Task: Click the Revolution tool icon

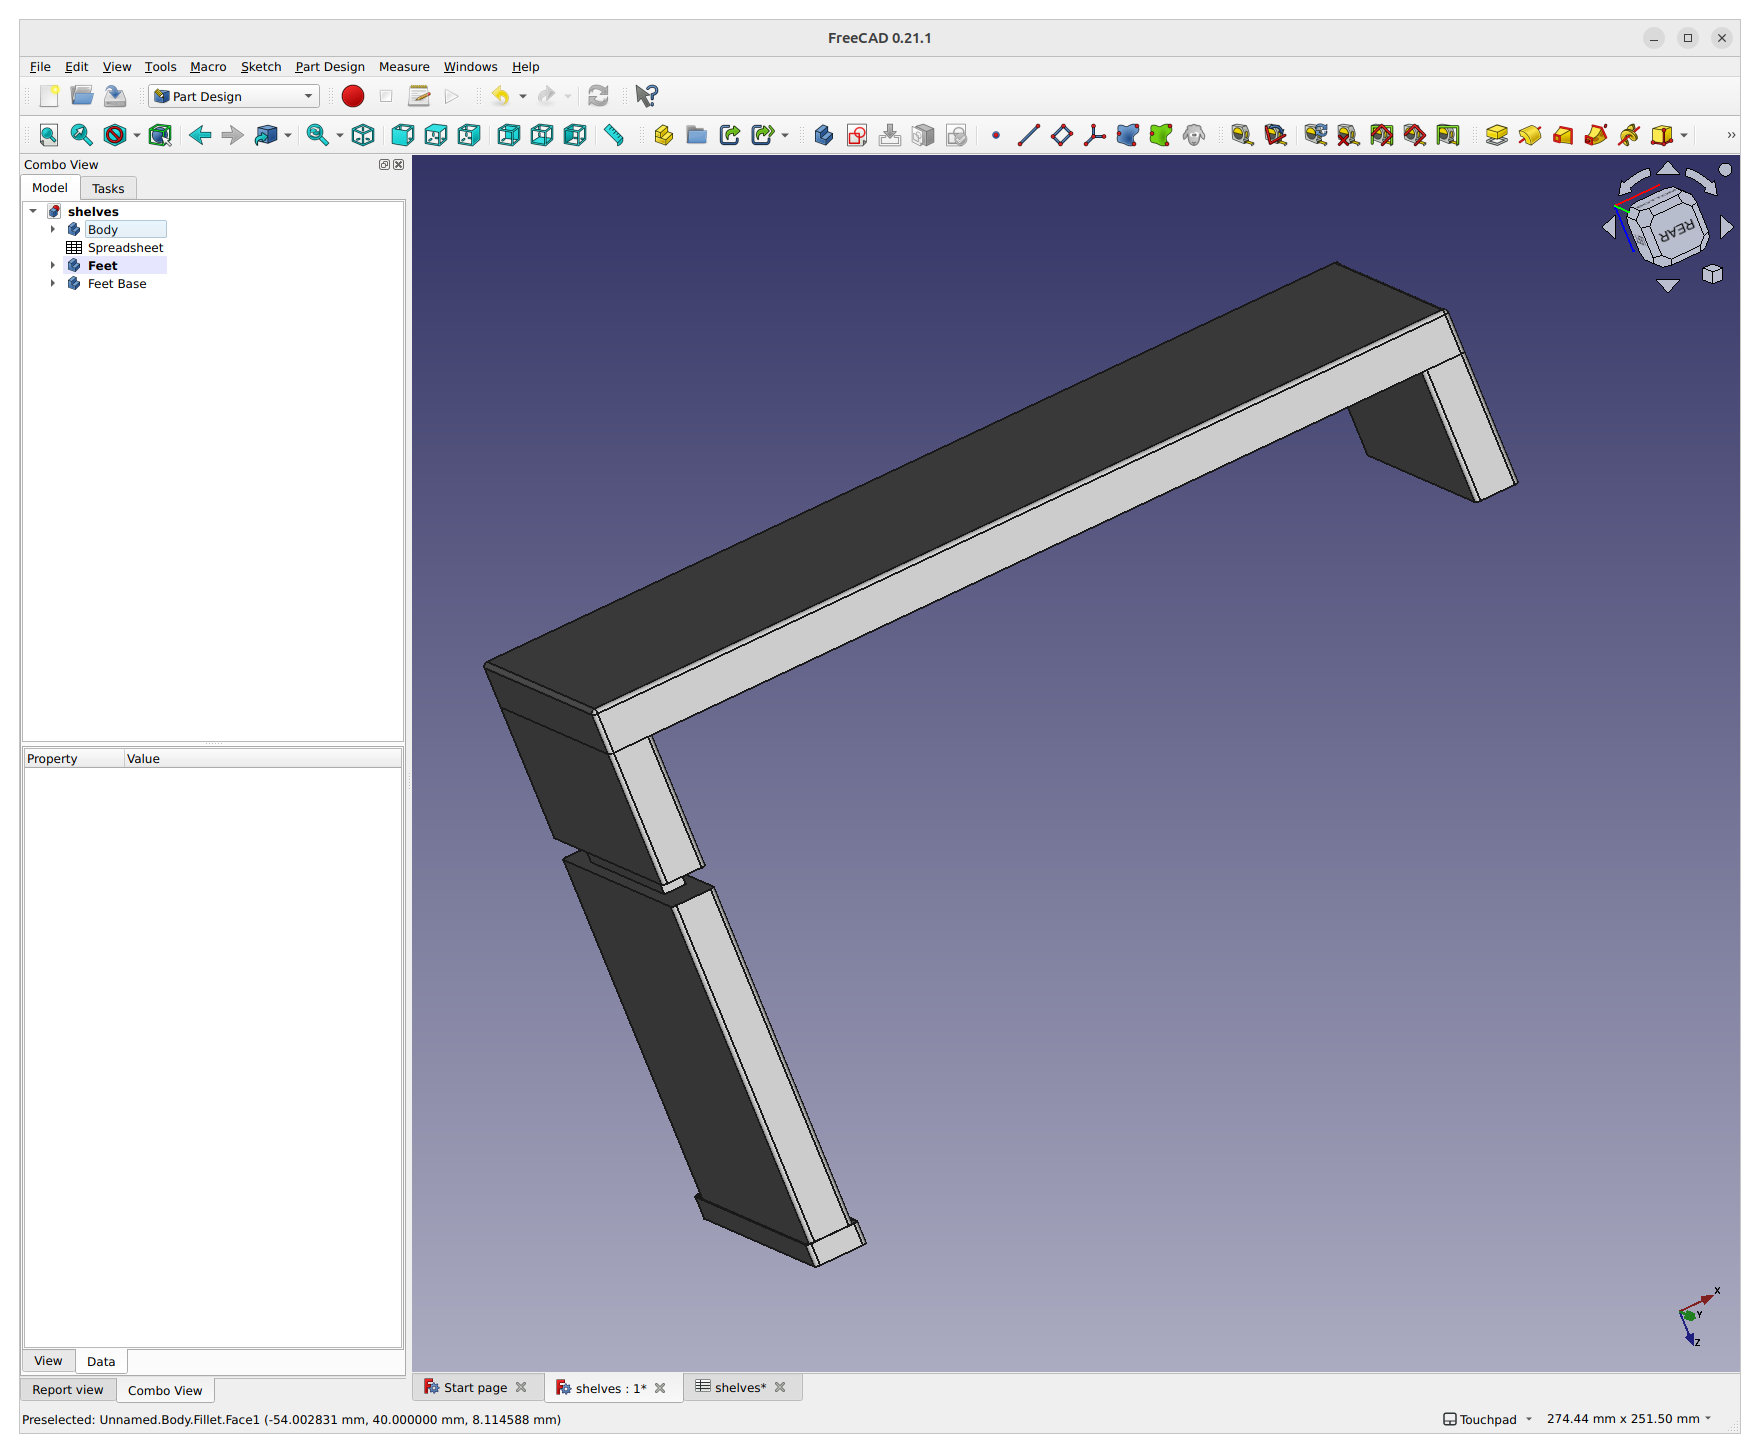Action: (x=1530, y=135)
